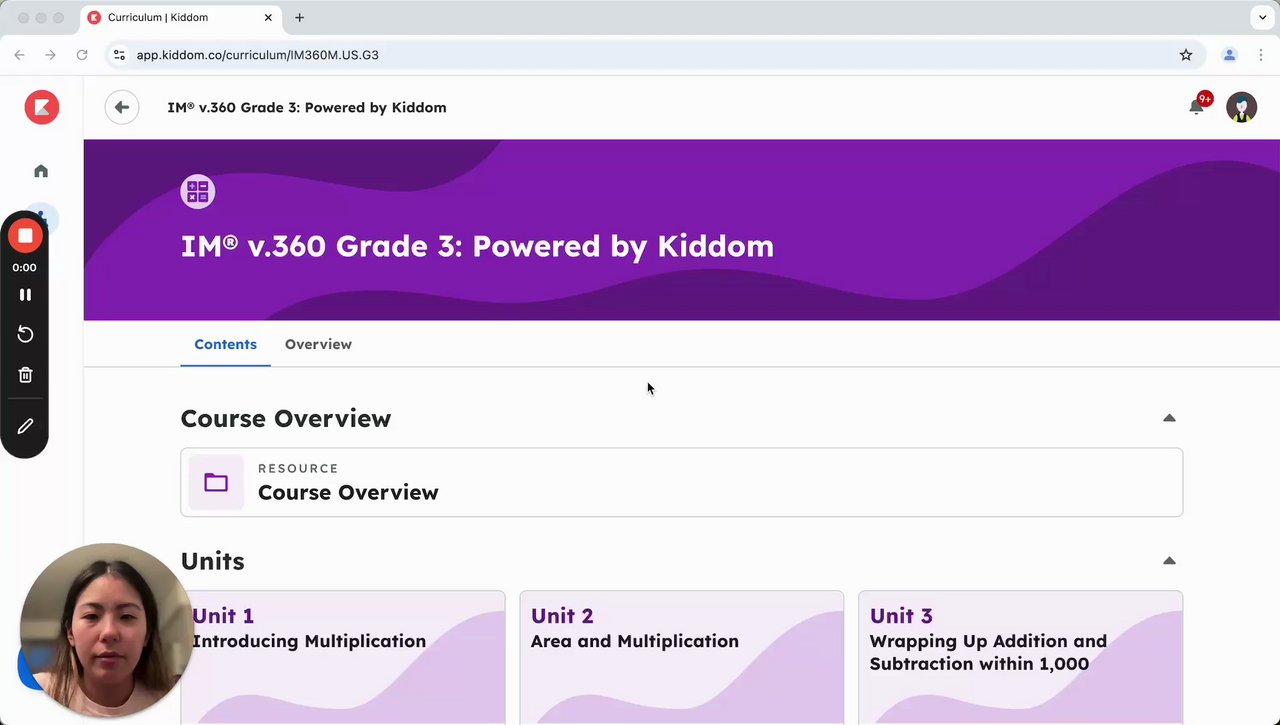1280x725 pixels.
Task: Delete the recording with trash icon
Action: click(25, 375)
